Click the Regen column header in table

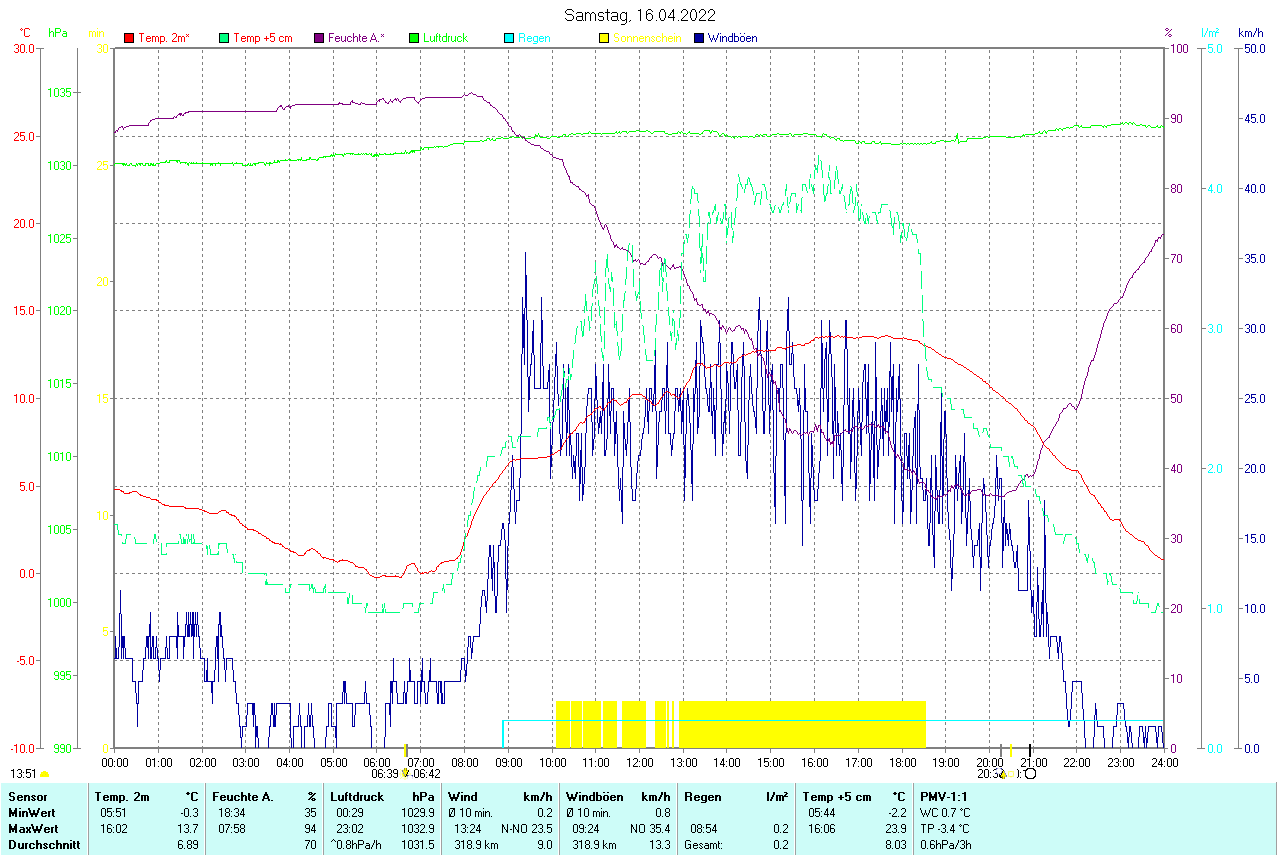point(702,797)
